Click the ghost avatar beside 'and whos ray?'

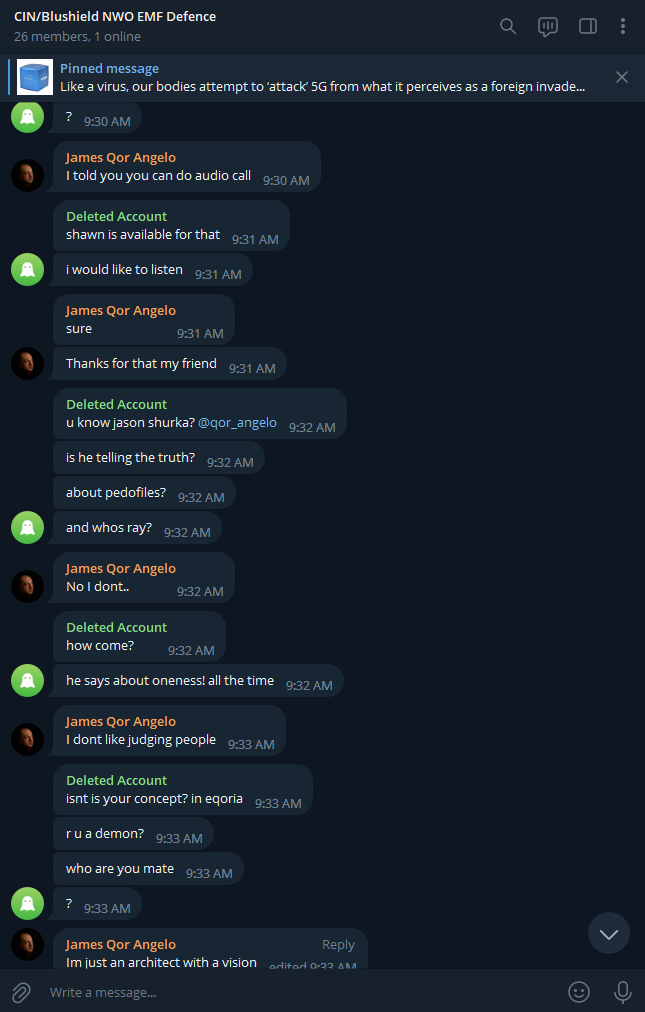tap(28, 527)
